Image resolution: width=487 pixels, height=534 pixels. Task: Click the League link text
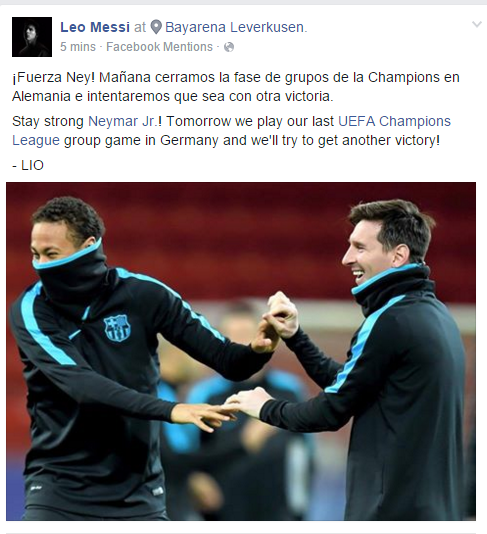pos(36,140)
